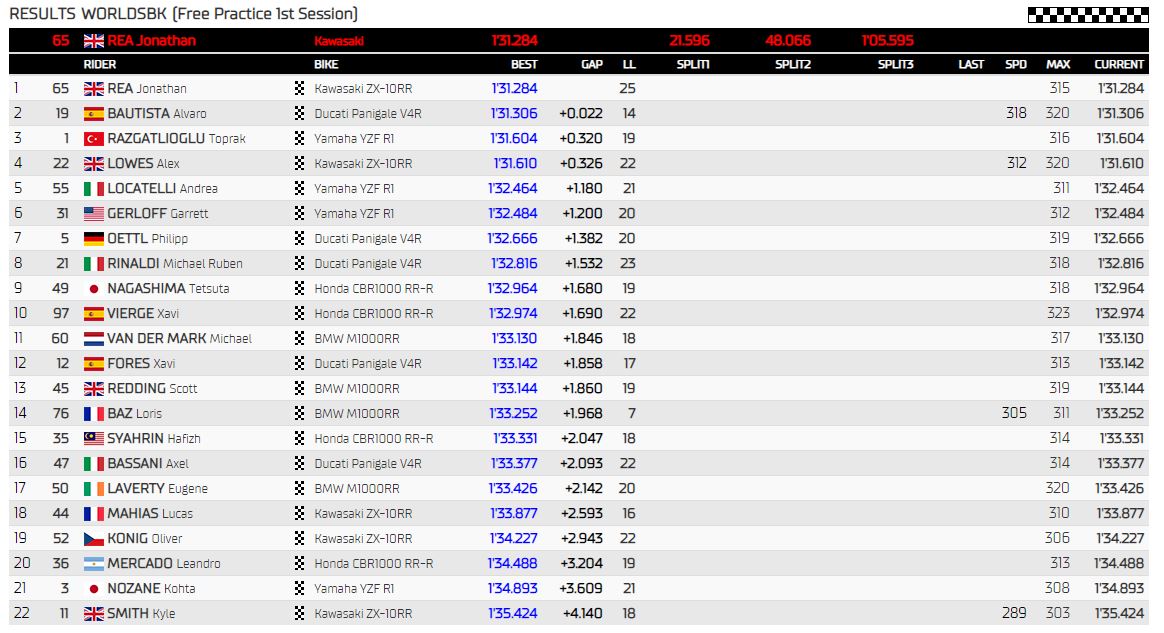Click the SPLIT3 column header
The image size is (1164, 633).
[x=895, y=65]
